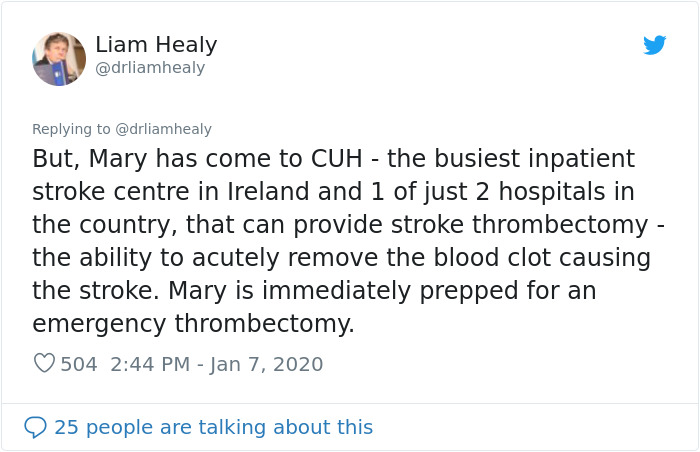Click the words emergency thrombectomy in the last line

[193, 324]
